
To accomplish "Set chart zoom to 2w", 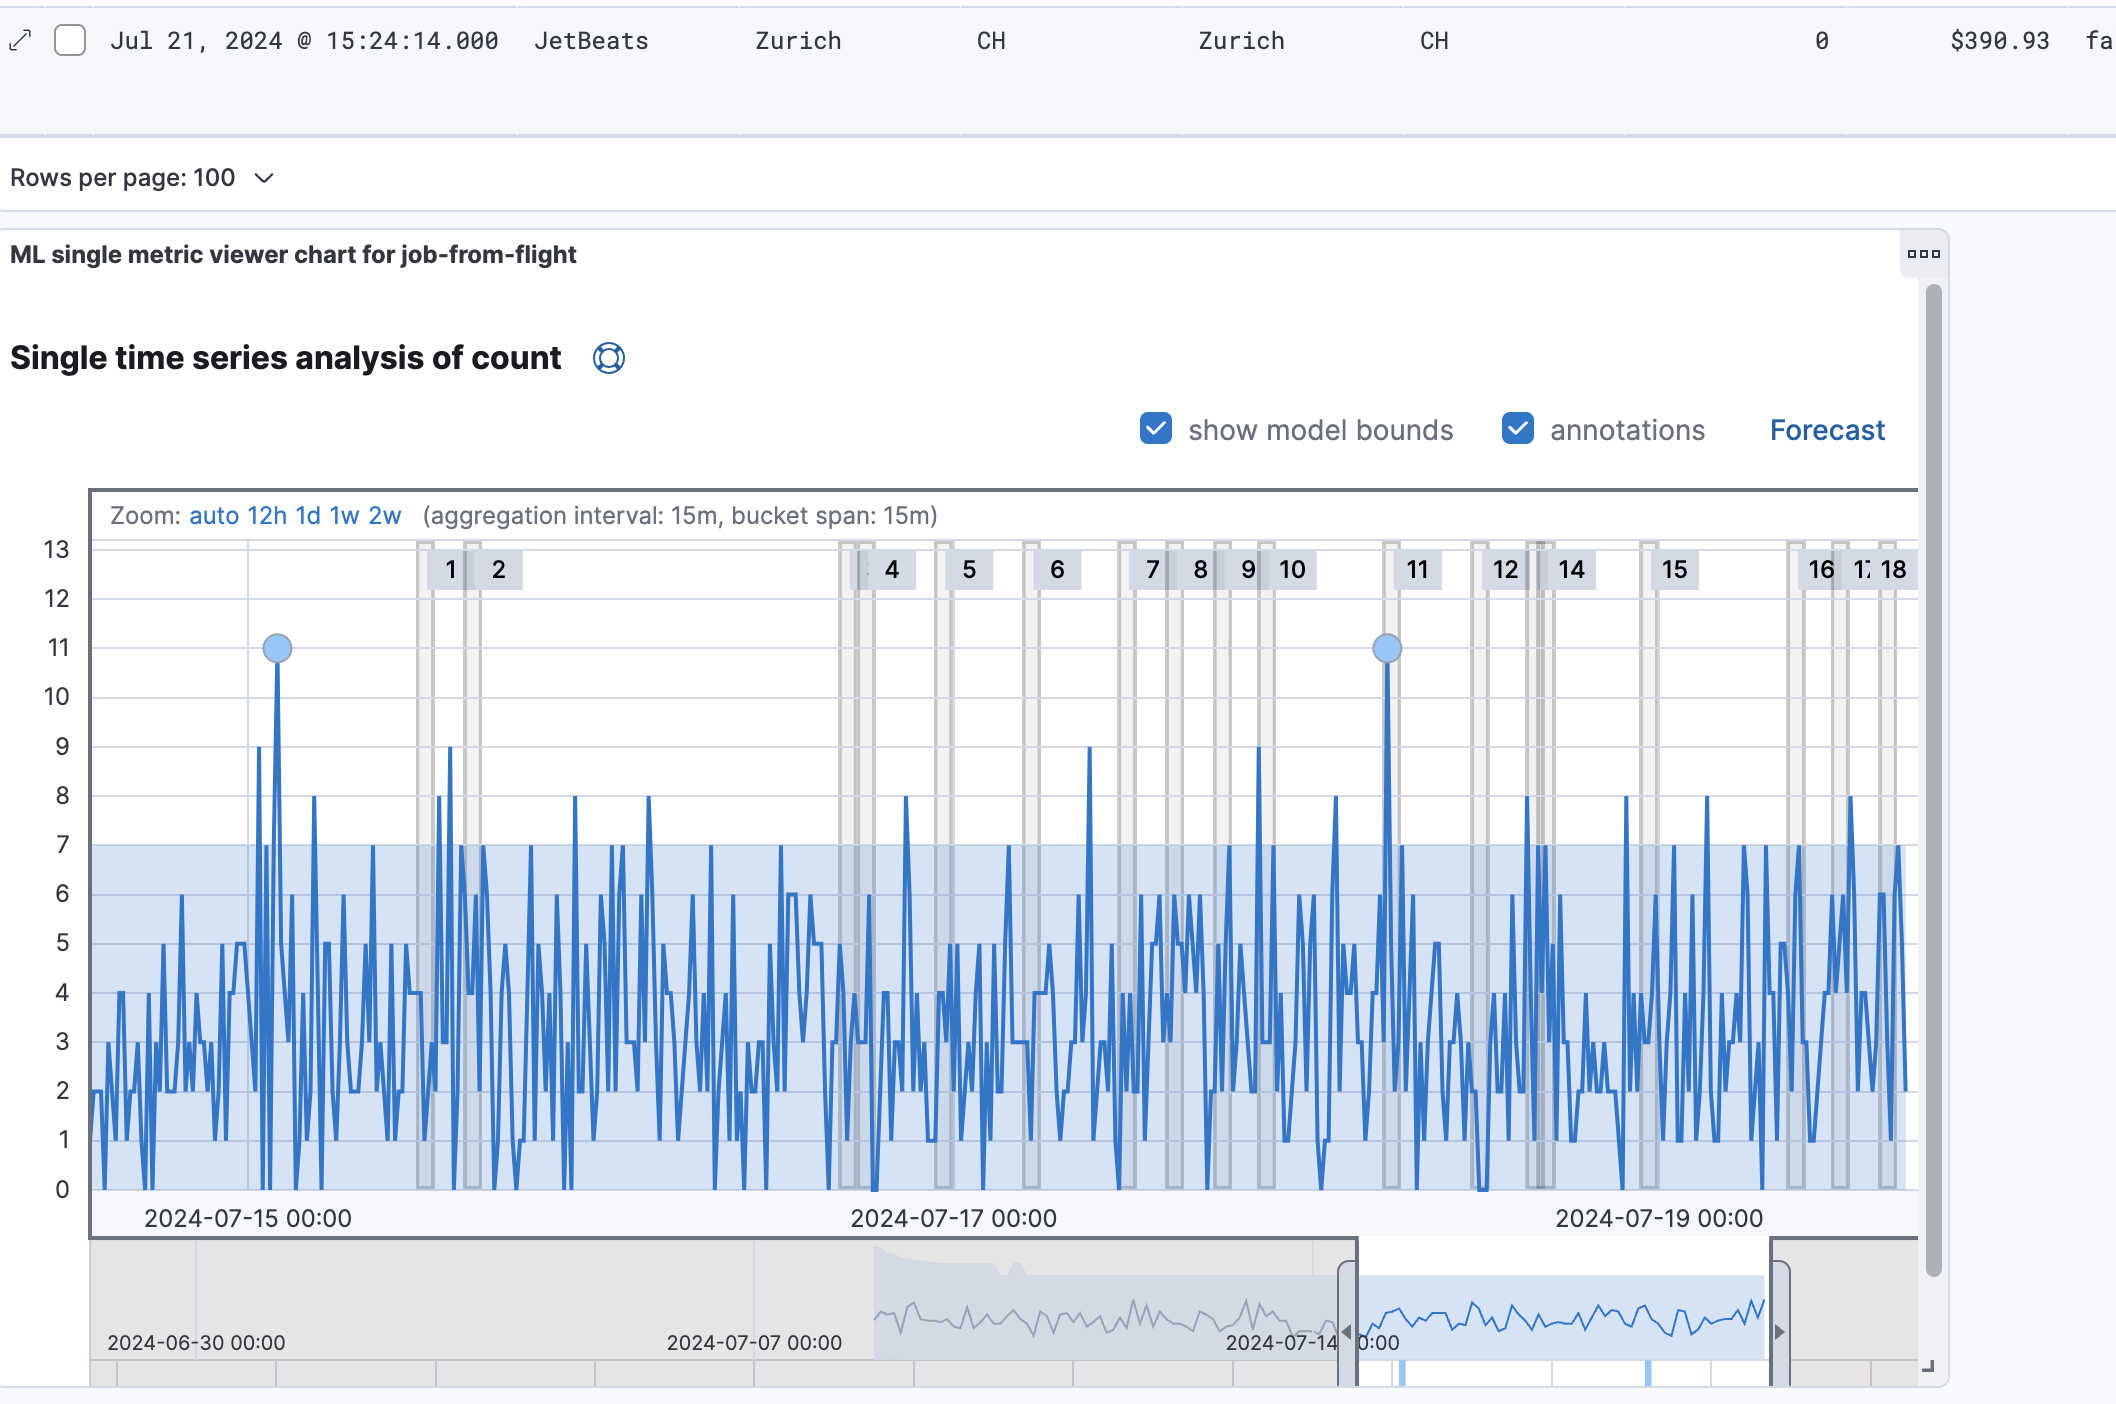I will (385, 516).
